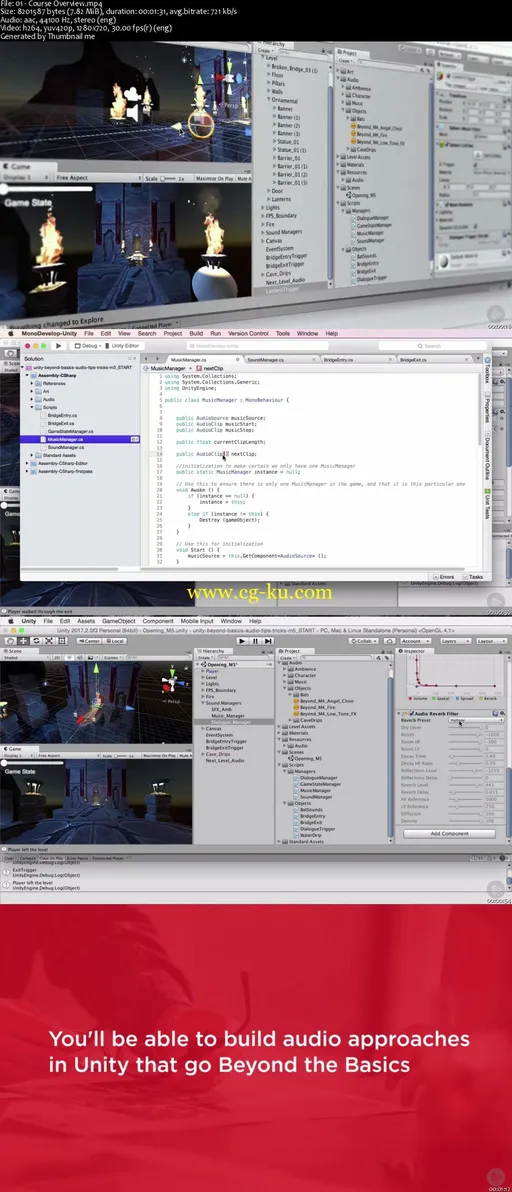The width and height of the screenshot is (512, 1192).
Task: Toggle the Center pivot button in bottom Unity
Action: click(90, 641)
